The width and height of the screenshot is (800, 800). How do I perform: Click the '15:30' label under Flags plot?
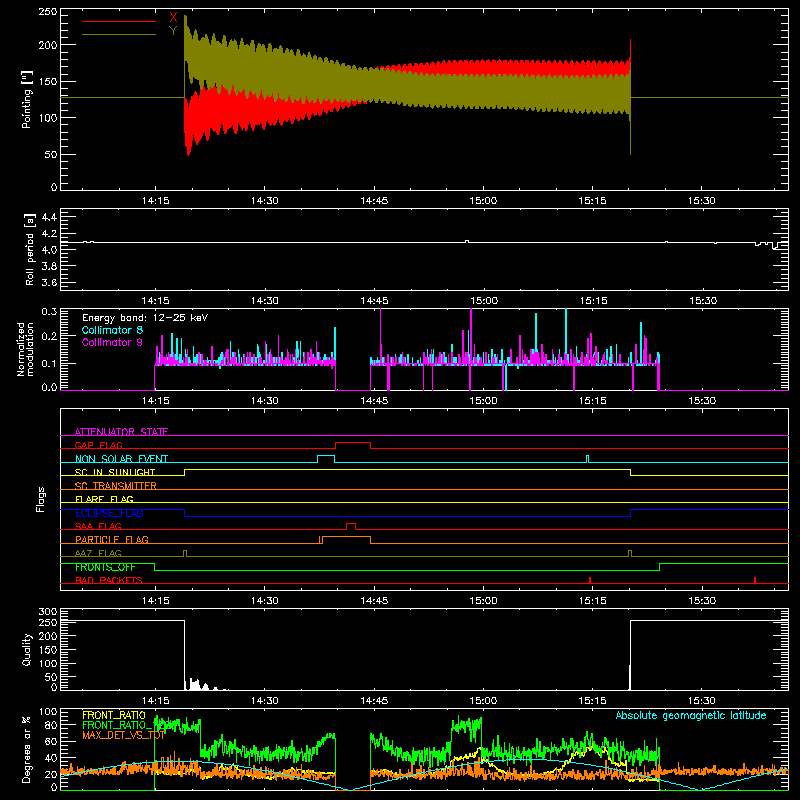[x=702, y=601]
